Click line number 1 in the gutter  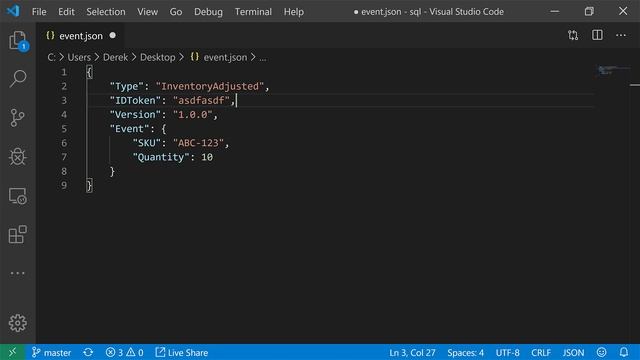click(x=64, y=72)
